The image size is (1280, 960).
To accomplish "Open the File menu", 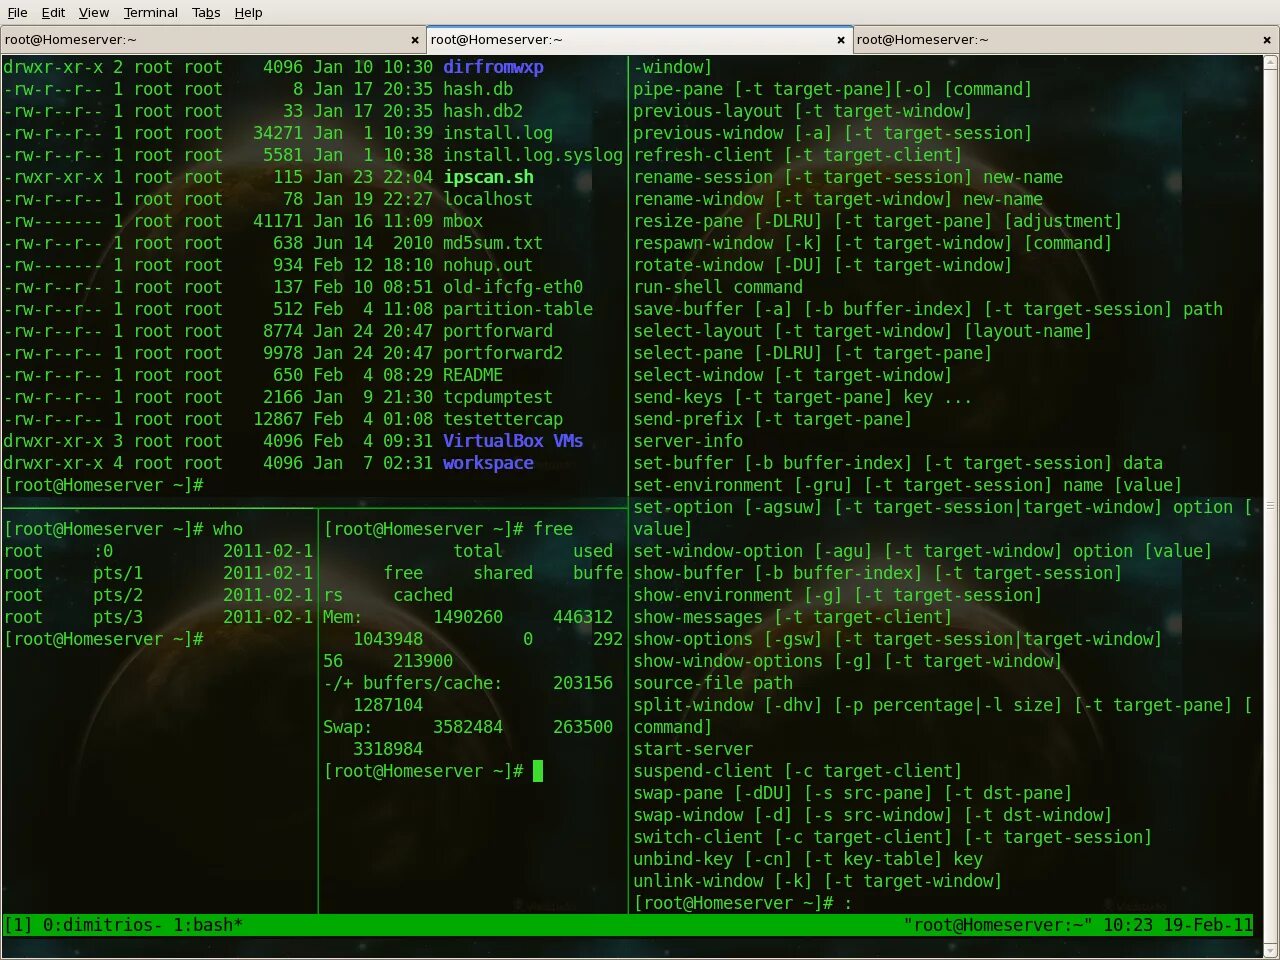I will click(17, 12).
